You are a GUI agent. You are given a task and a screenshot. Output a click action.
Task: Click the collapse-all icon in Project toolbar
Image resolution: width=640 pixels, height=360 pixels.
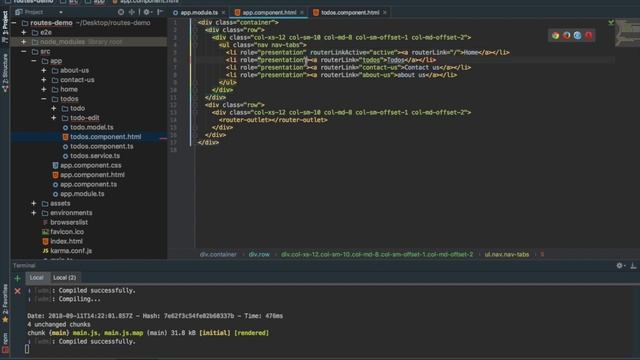tap(132, 12)
